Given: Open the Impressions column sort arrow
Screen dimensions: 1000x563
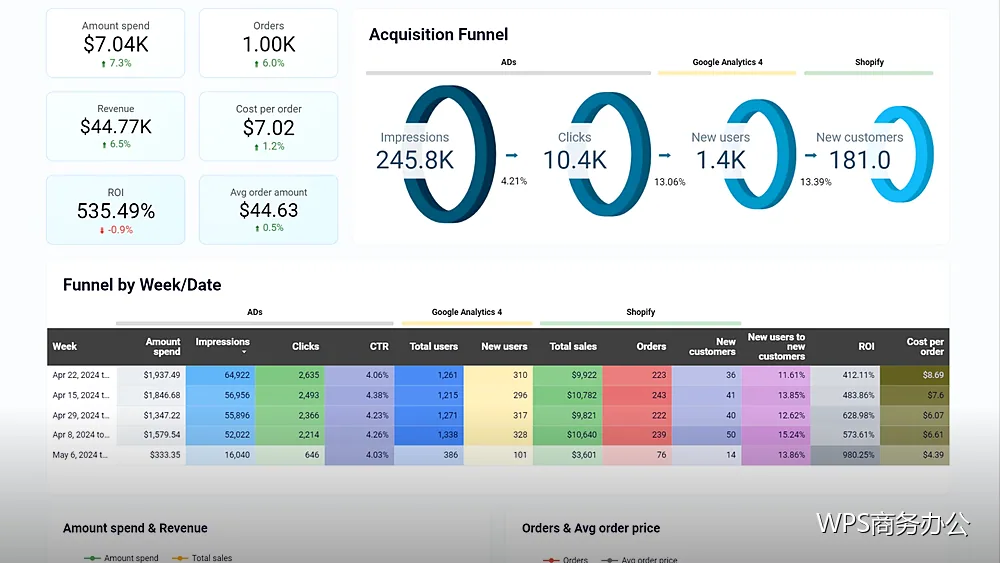Looking at the screenshot, I should (x=244, y=352).
